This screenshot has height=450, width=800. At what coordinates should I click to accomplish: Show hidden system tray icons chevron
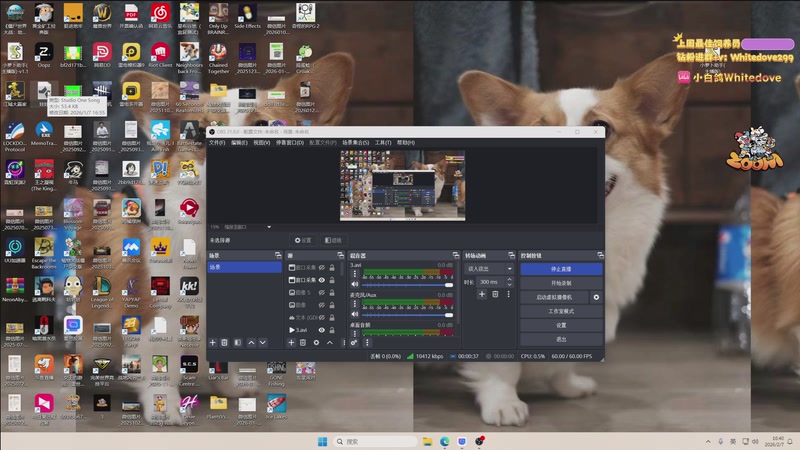click(708, 442)
